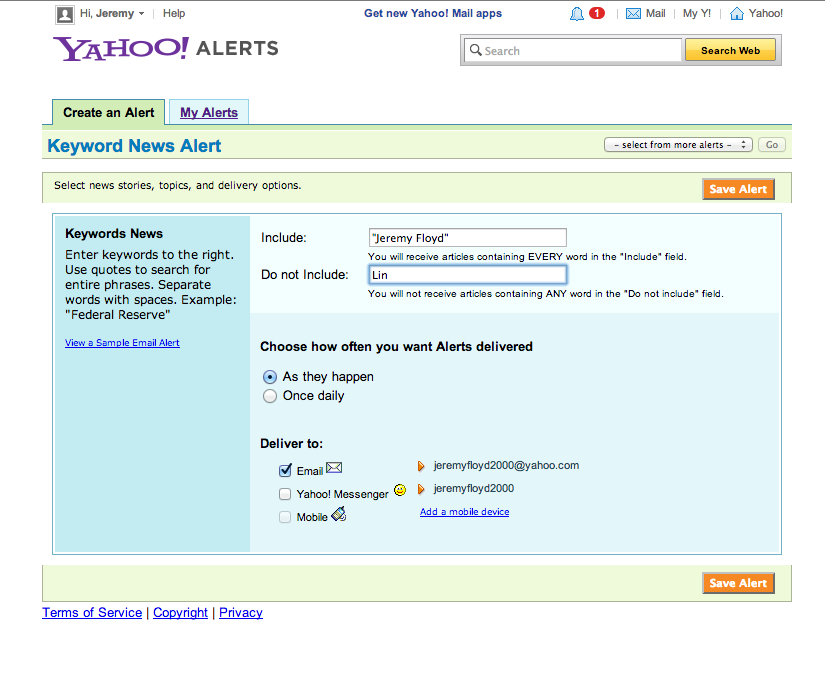Screen dimensions: 825x686
Task: Click the Do not Include input field
Action: pos(468,275)
